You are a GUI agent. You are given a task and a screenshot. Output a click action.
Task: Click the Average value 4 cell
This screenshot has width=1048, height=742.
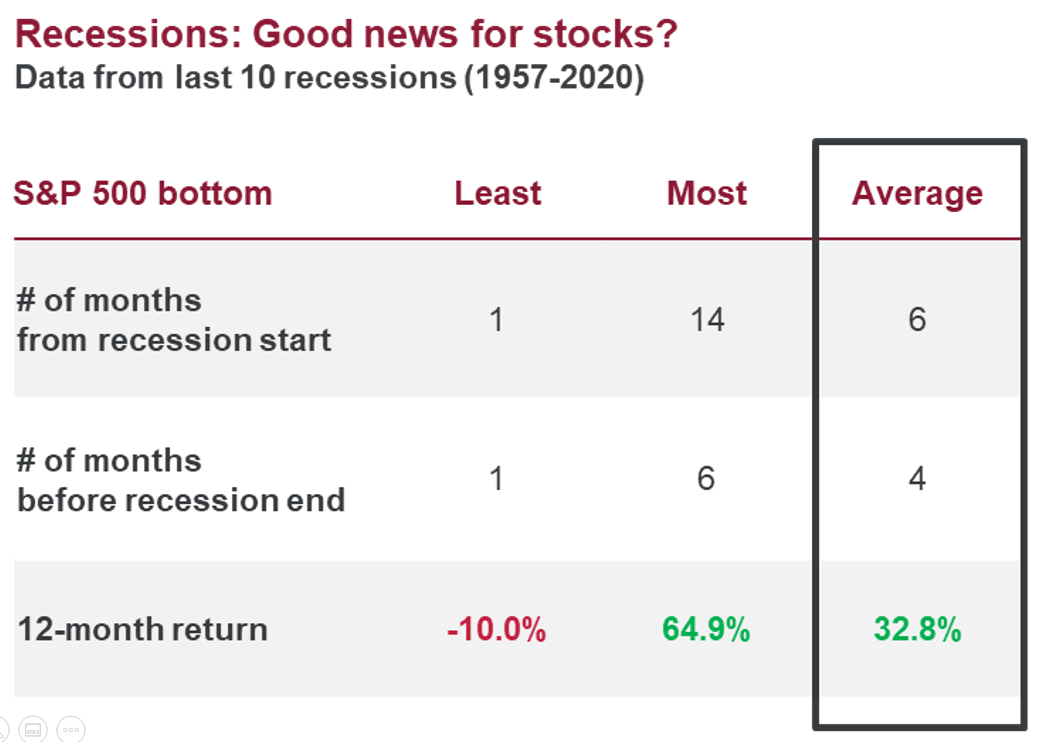point(917,479)
